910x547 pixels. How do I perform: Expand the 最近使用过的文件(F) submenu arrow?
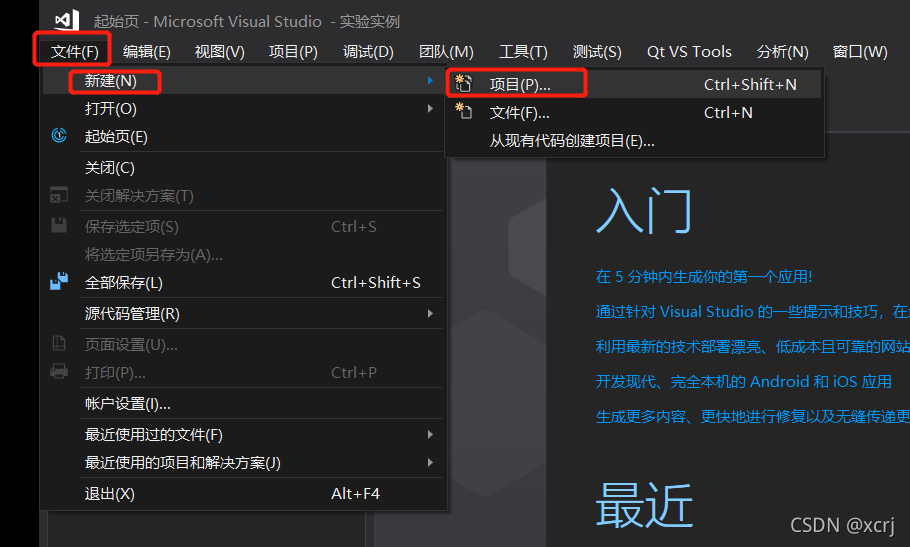point(430,434)
